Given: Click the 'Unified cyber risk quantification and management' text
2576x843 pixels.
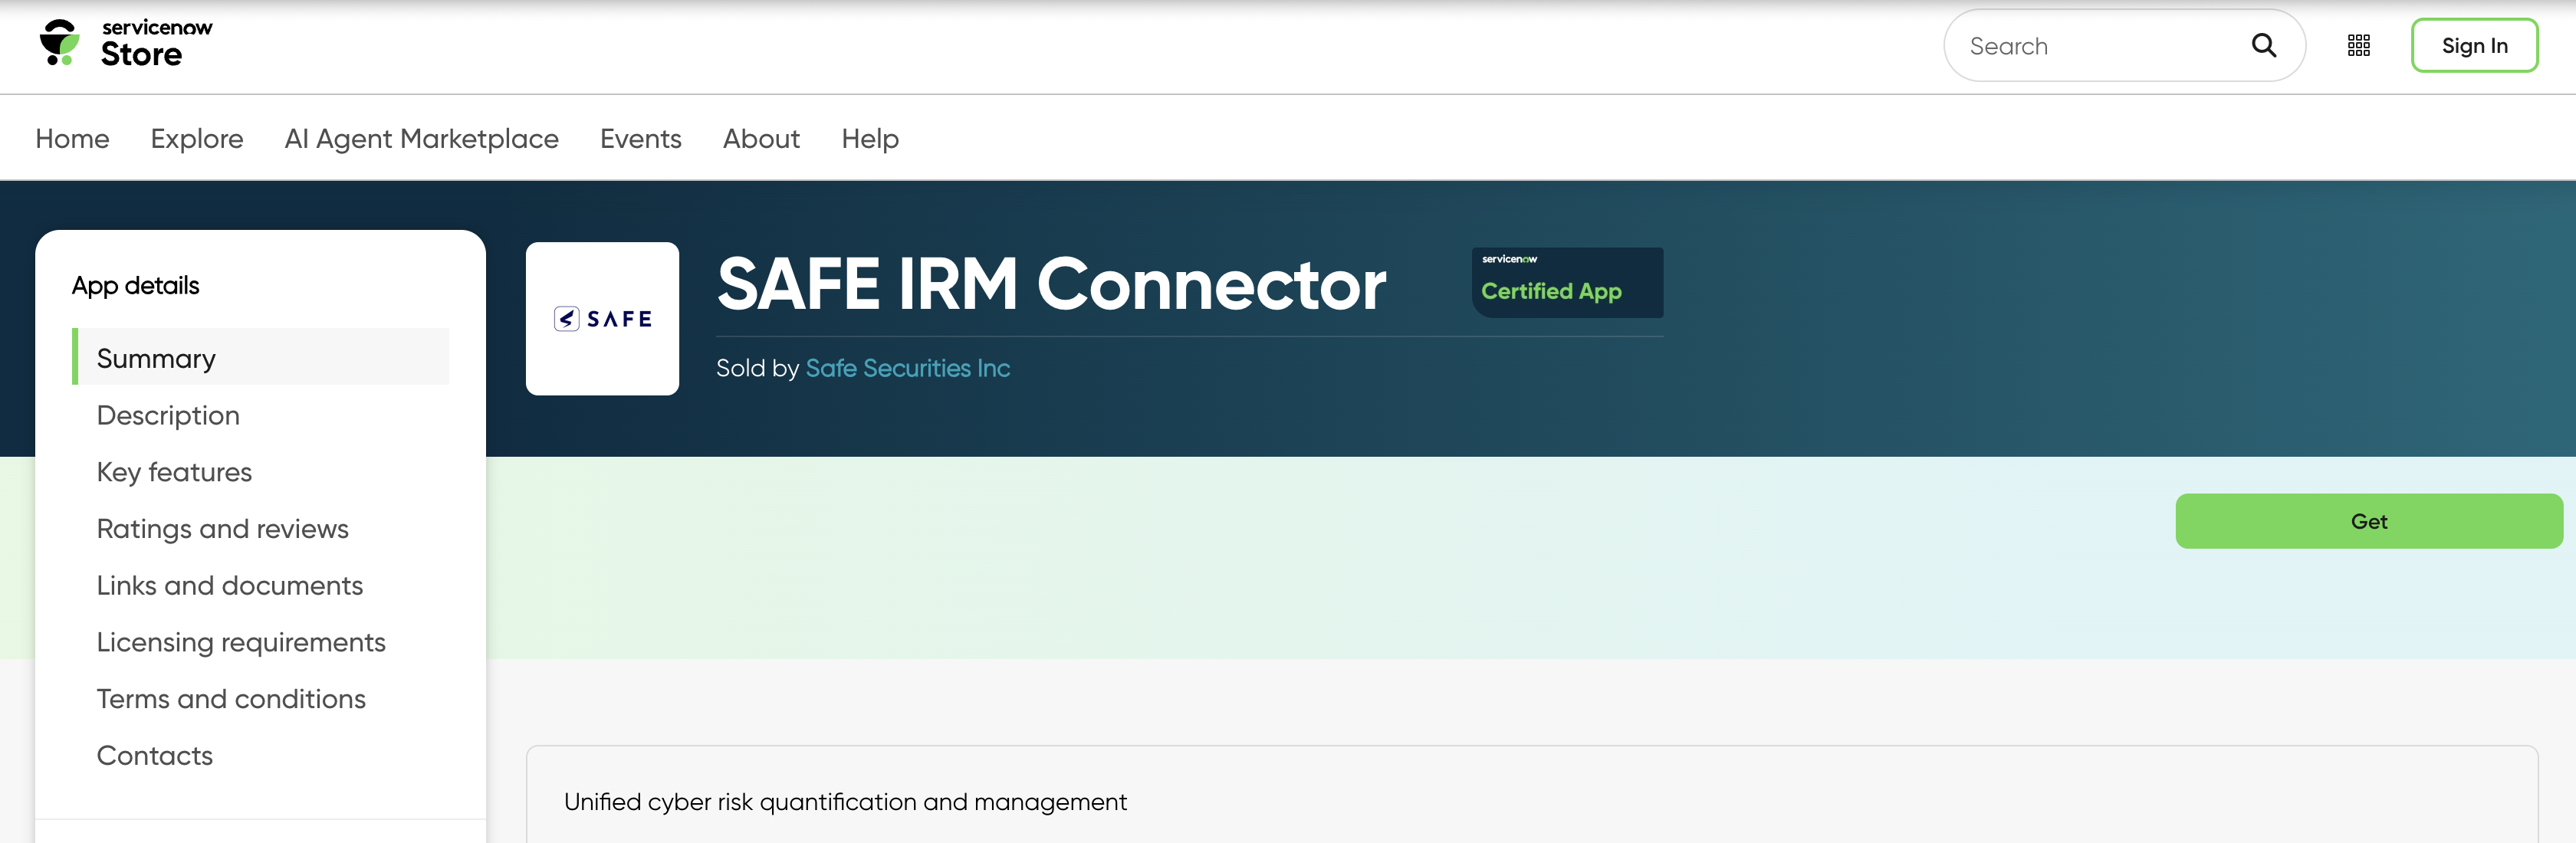Looking at the screenshot, I should (845, 802).
